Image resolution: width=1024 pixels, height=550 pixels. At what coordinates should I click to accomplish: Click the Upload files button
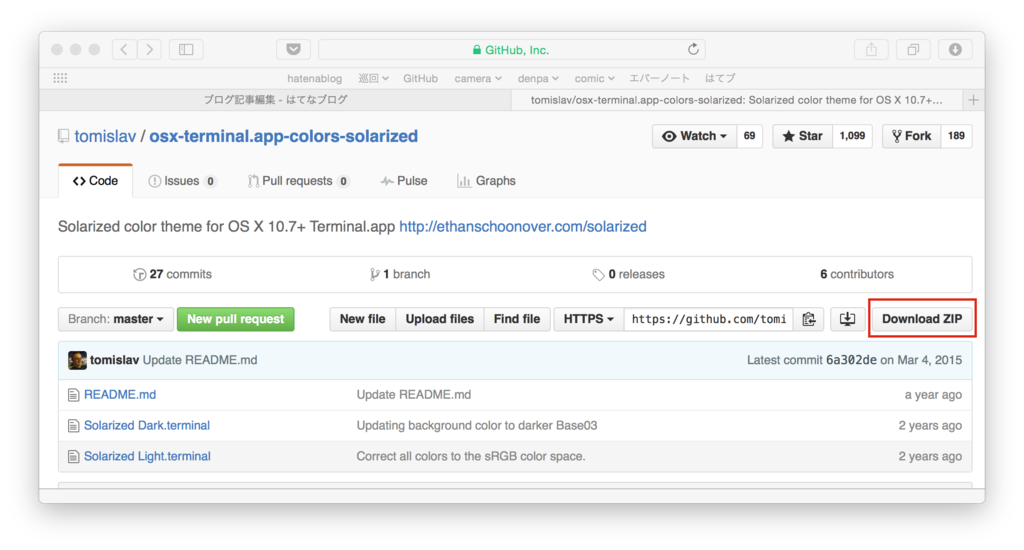[x=440, y=319]
